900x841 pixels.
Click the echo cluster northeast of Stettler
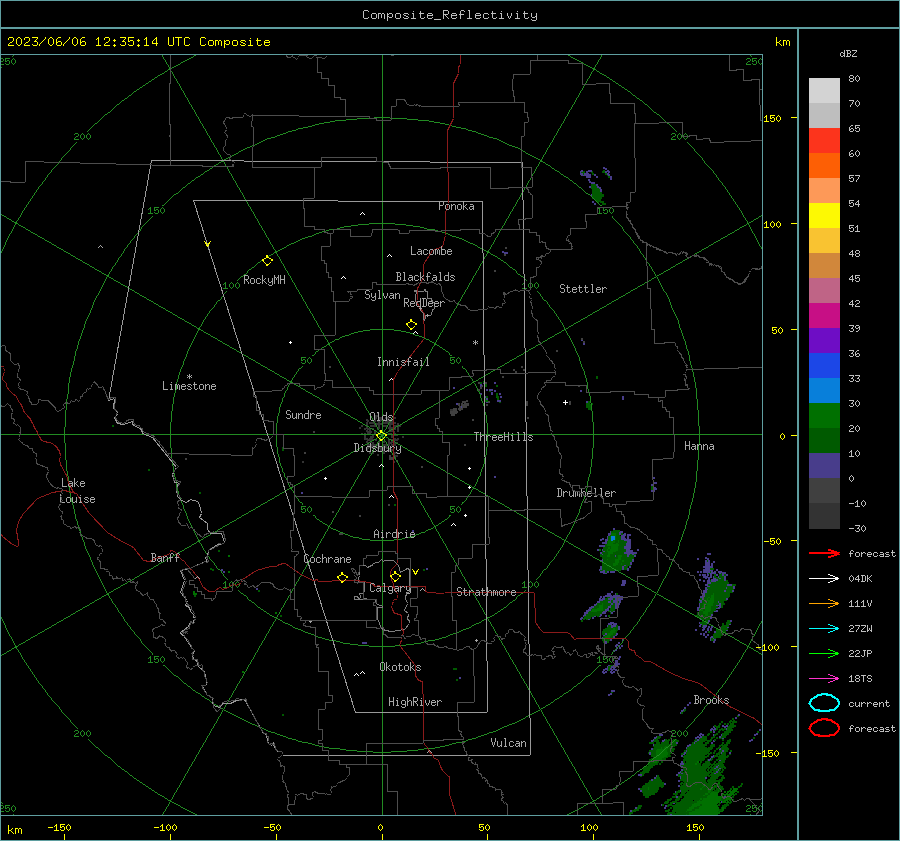pyautogui.click(x=596, y=186)
